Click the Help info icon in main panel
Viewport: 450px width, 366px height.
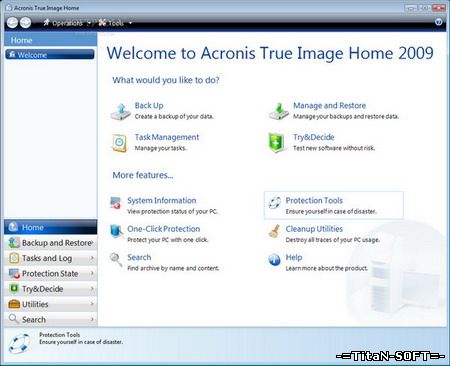coord(274,260)
